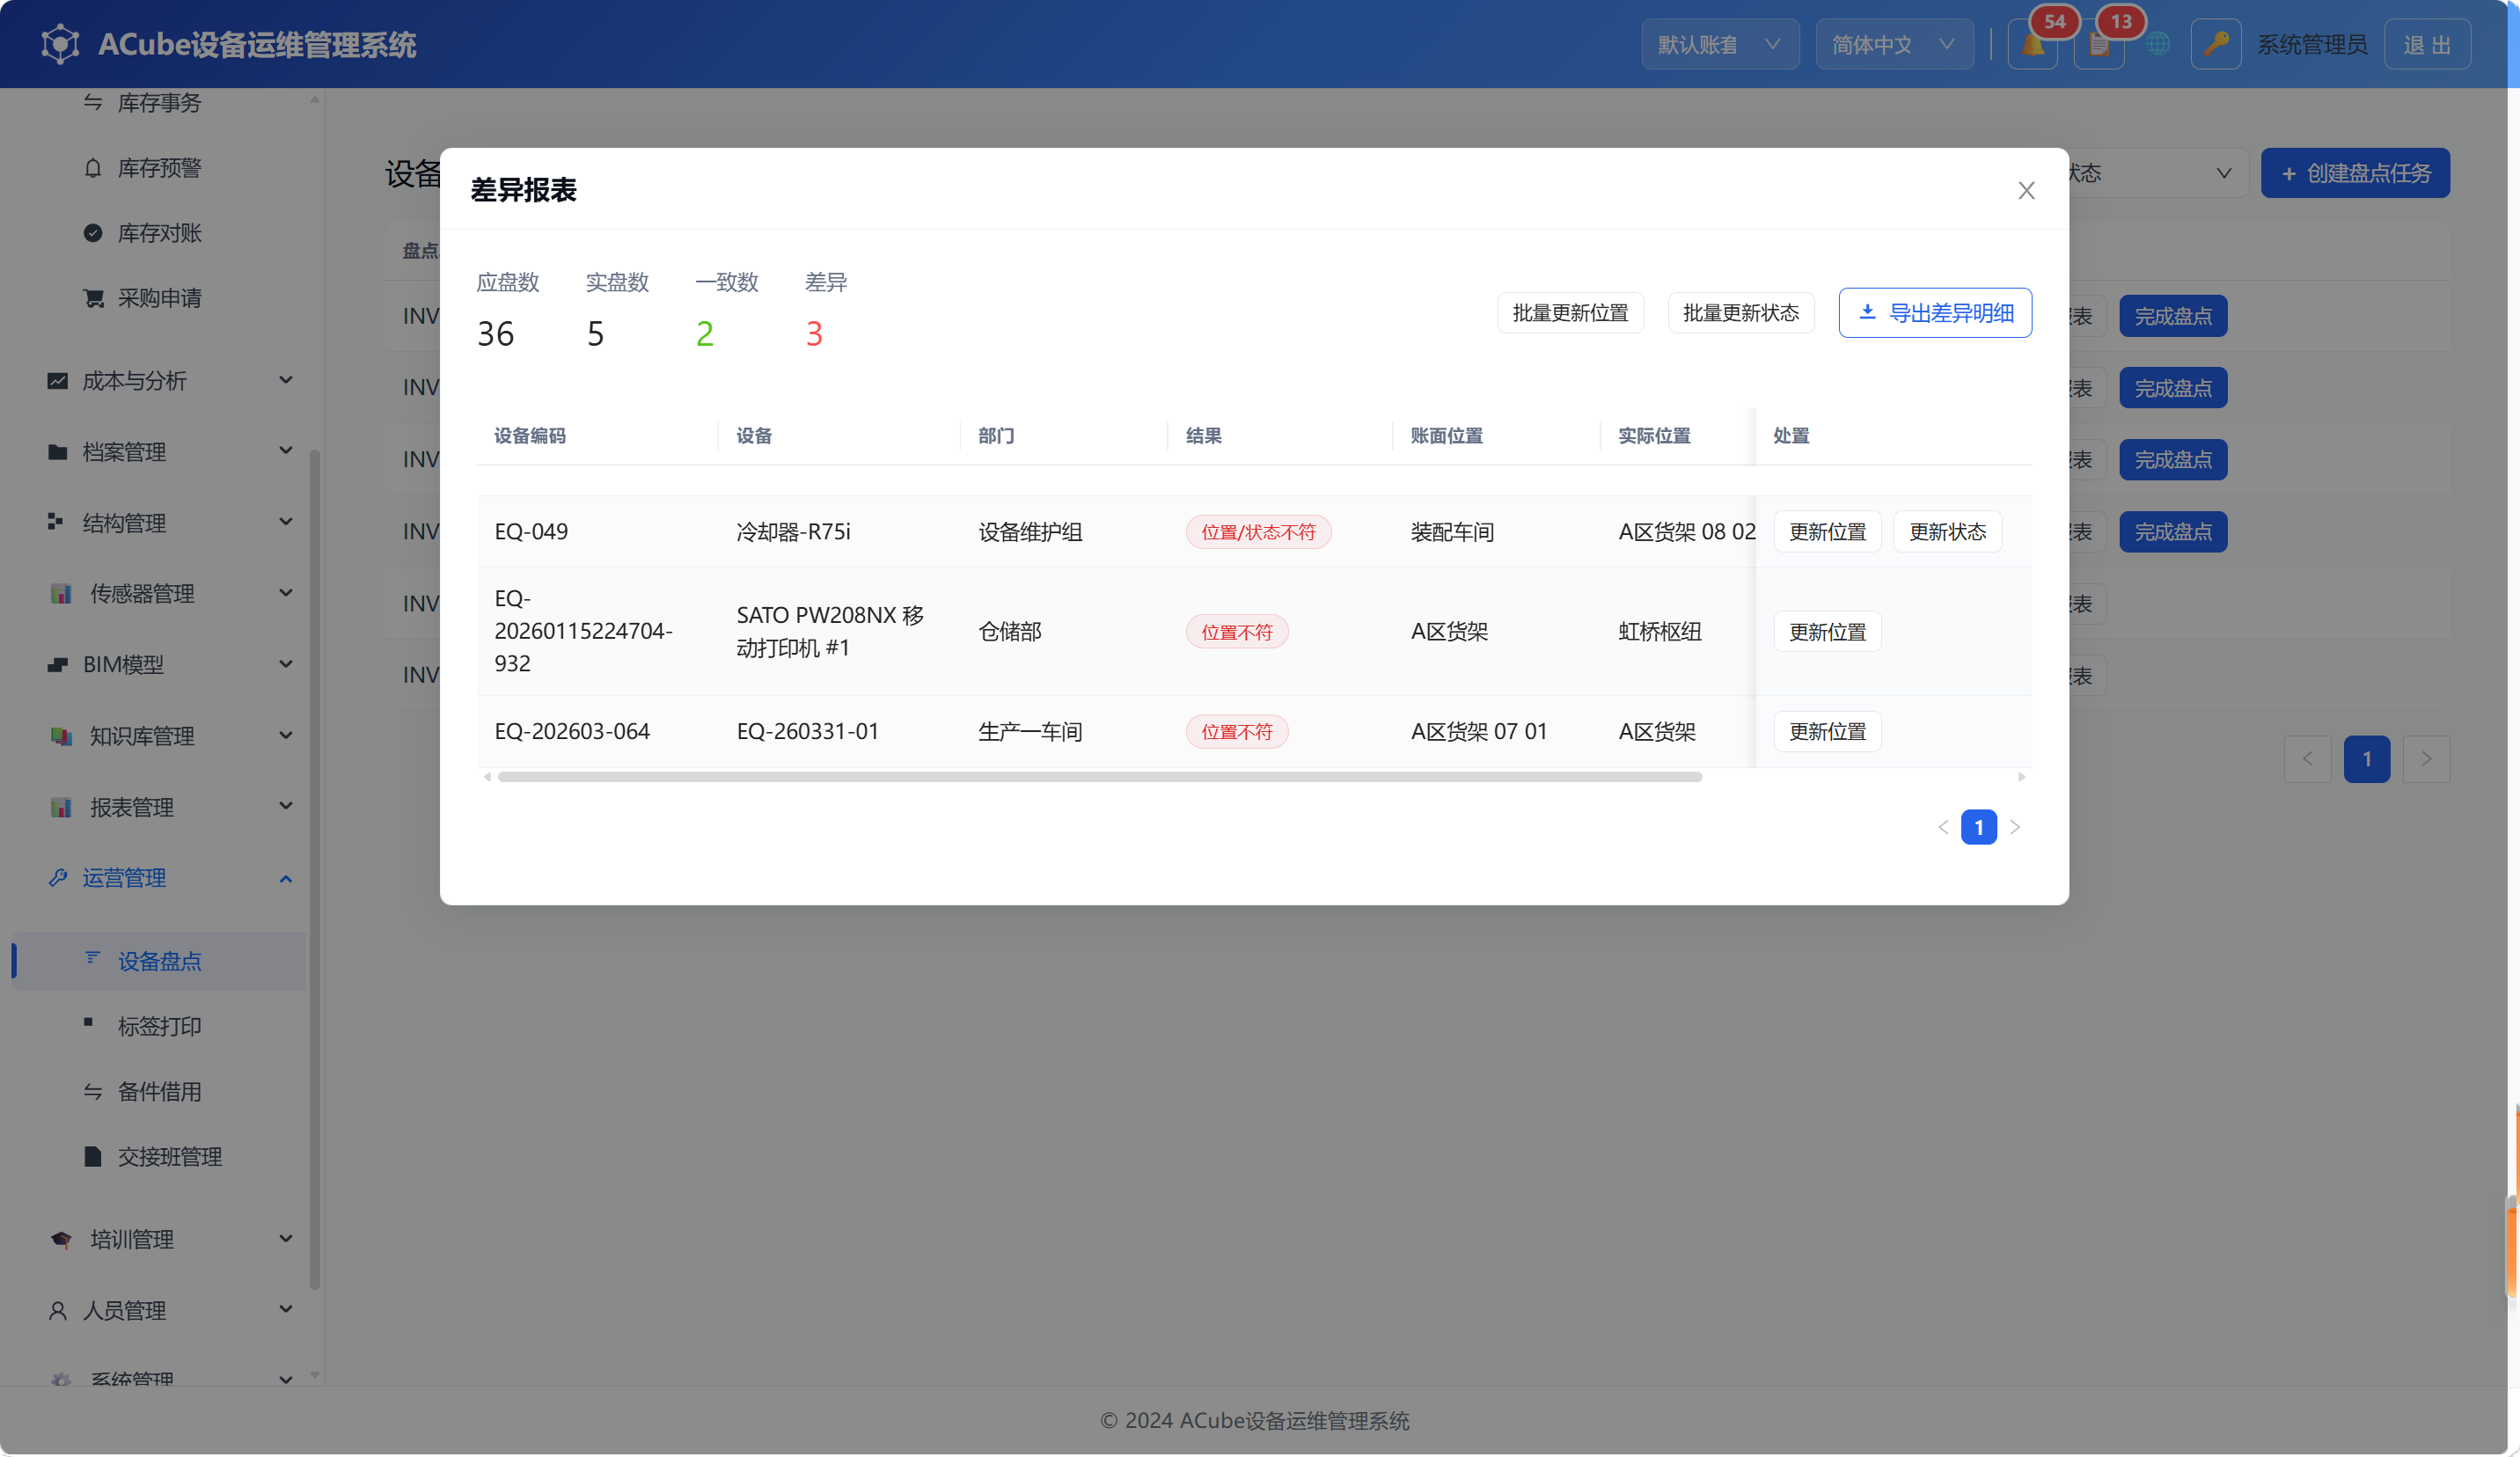
Task: Click 更新位置 for EQ-202603-064 row
Action: click(1827, 732)
